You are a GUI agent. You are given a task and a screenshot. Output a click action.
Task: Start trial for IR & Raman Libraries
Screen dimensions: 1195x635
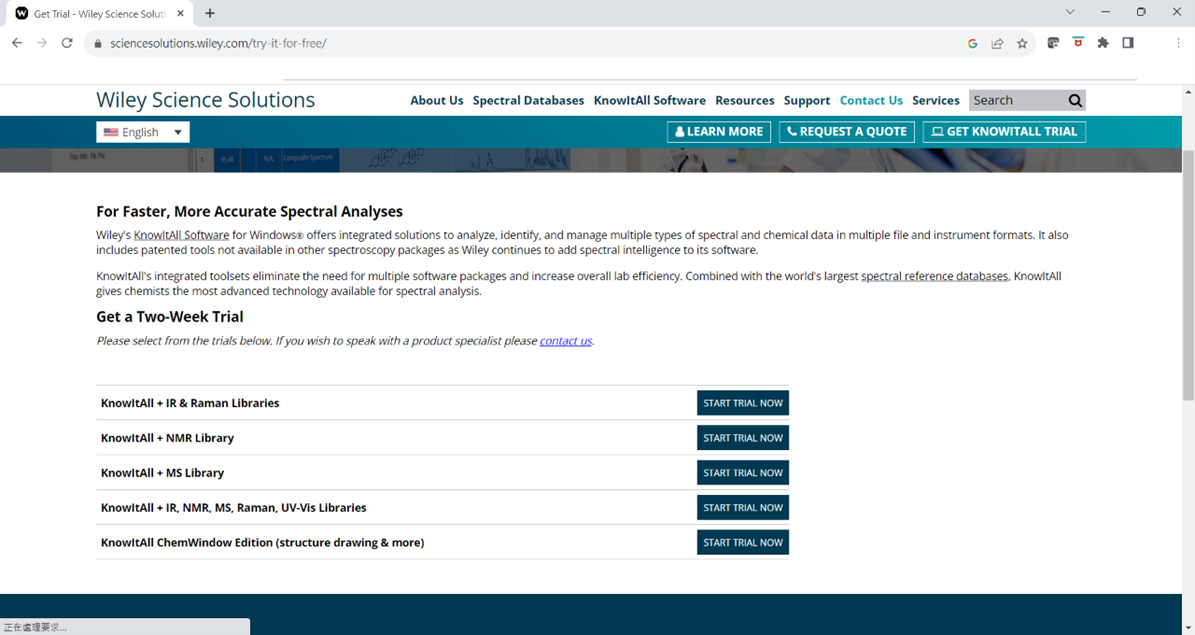(x=742, y=403)
